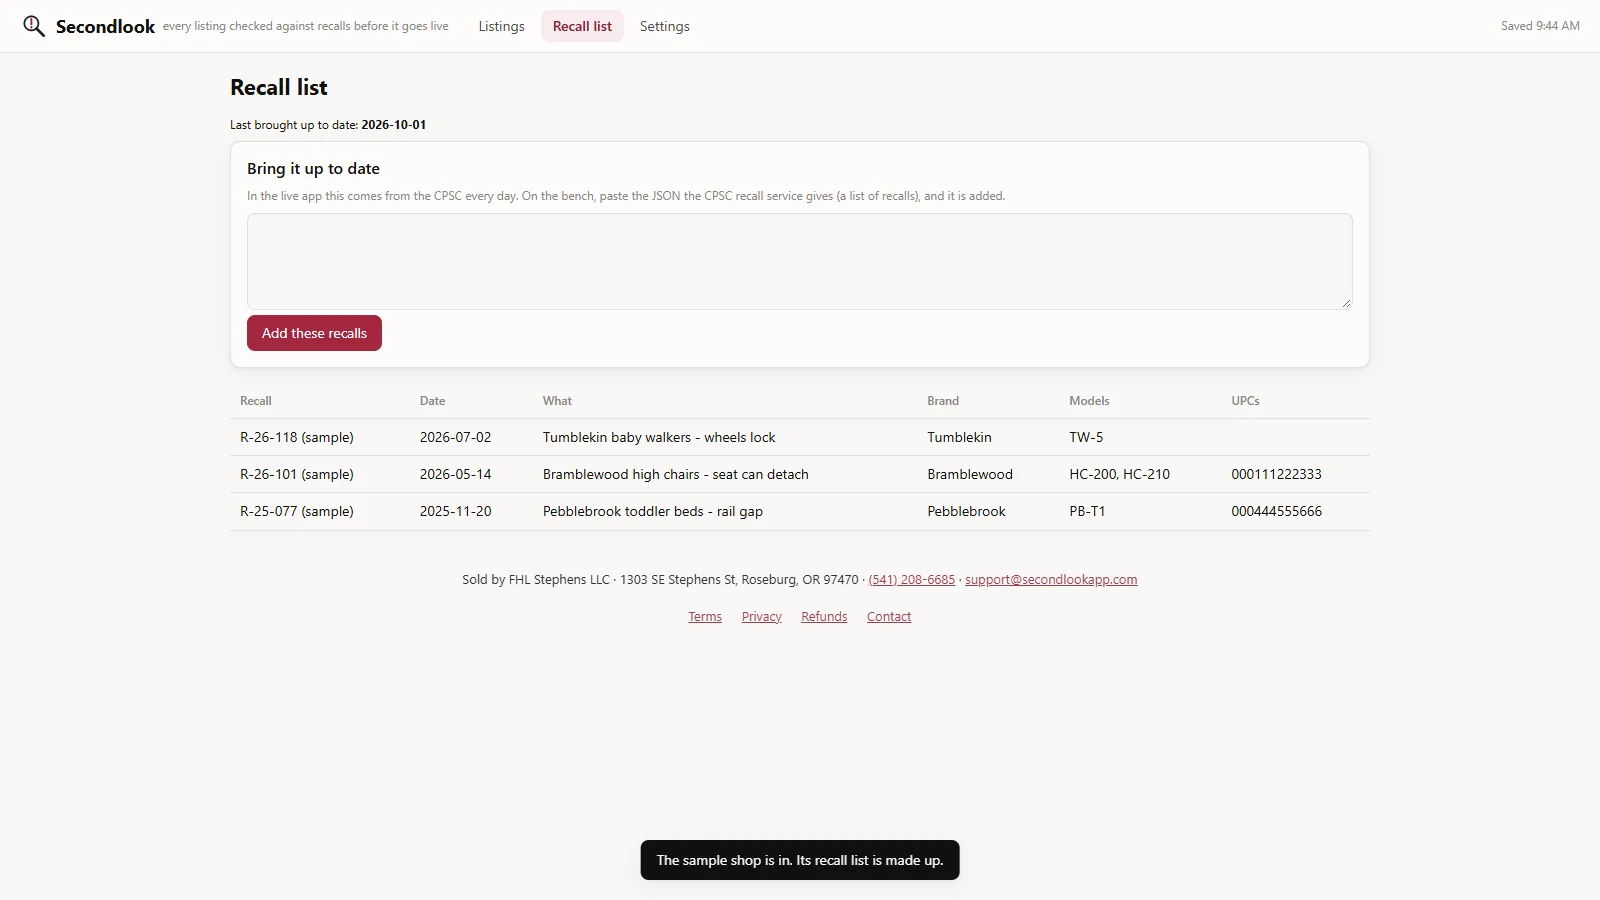Click the Bramblewood brand cell

point(970,474)
